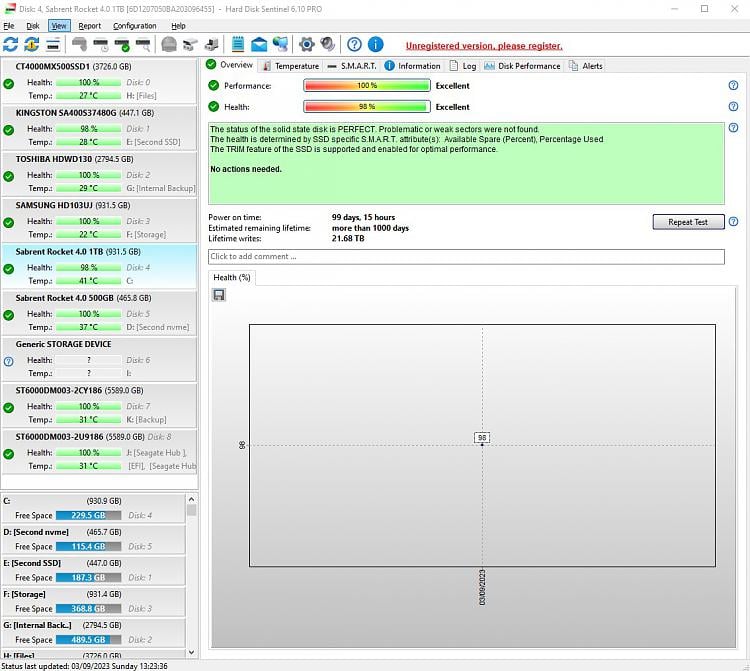This screenshot has height=671, width=750.
Task: Click the F: [Storage] volume entry
Action: (x=93, y=601)
